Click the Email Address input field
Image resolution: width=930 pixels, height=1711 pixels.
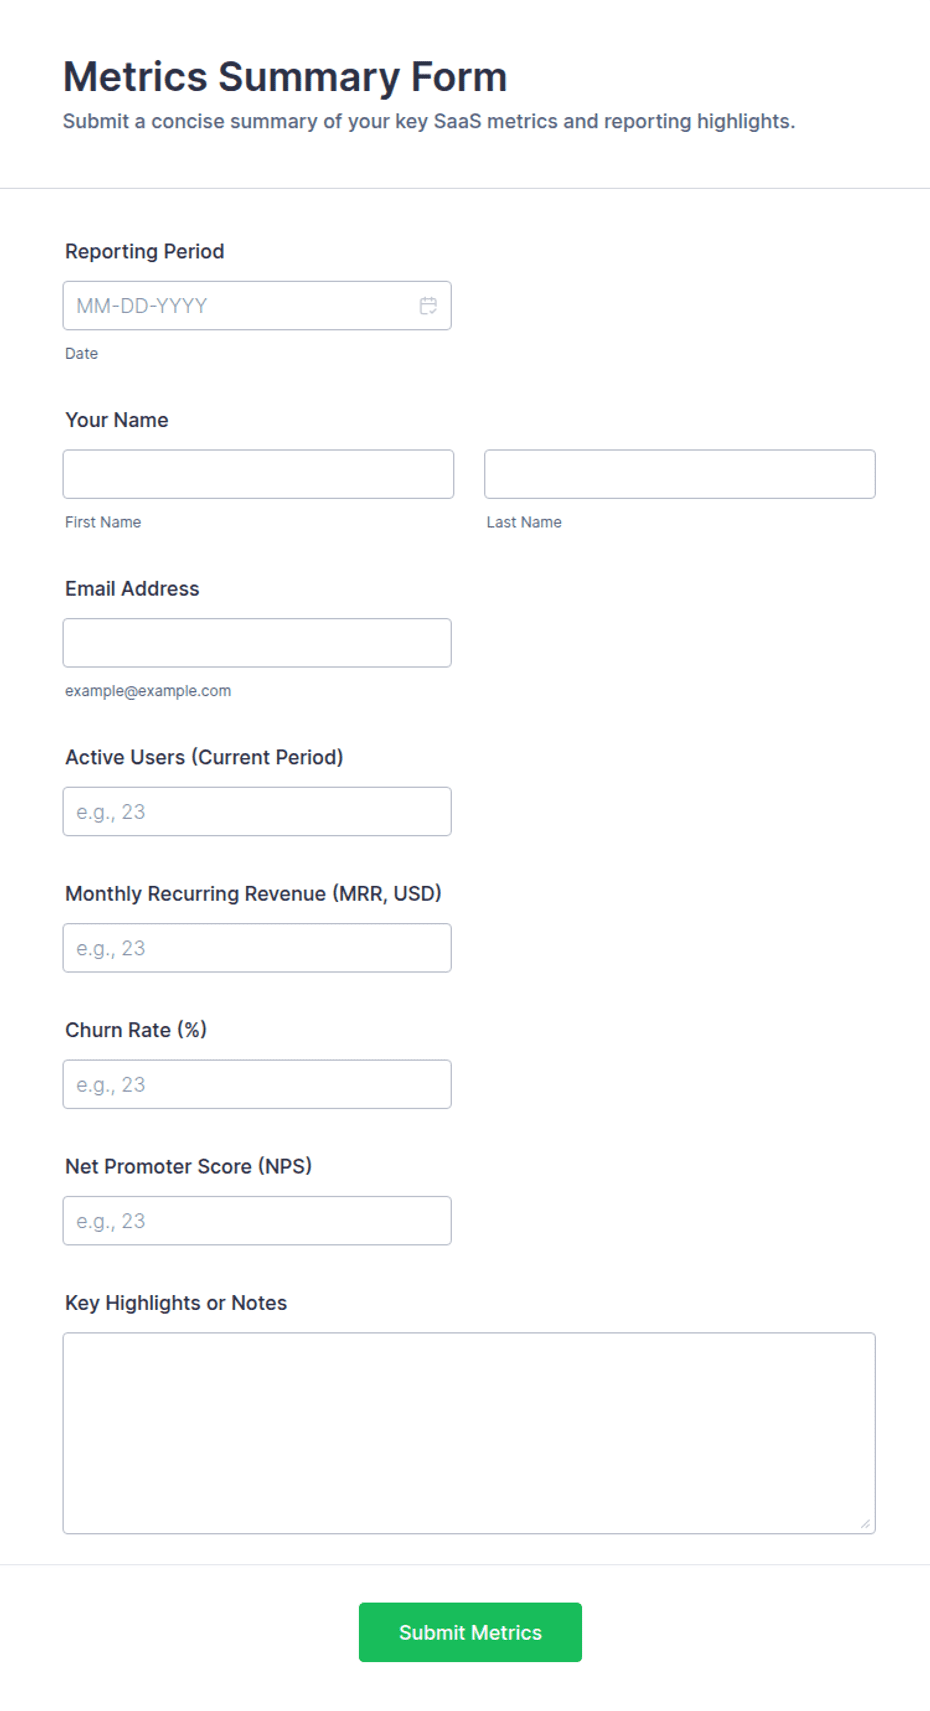[x=257, y=643]
